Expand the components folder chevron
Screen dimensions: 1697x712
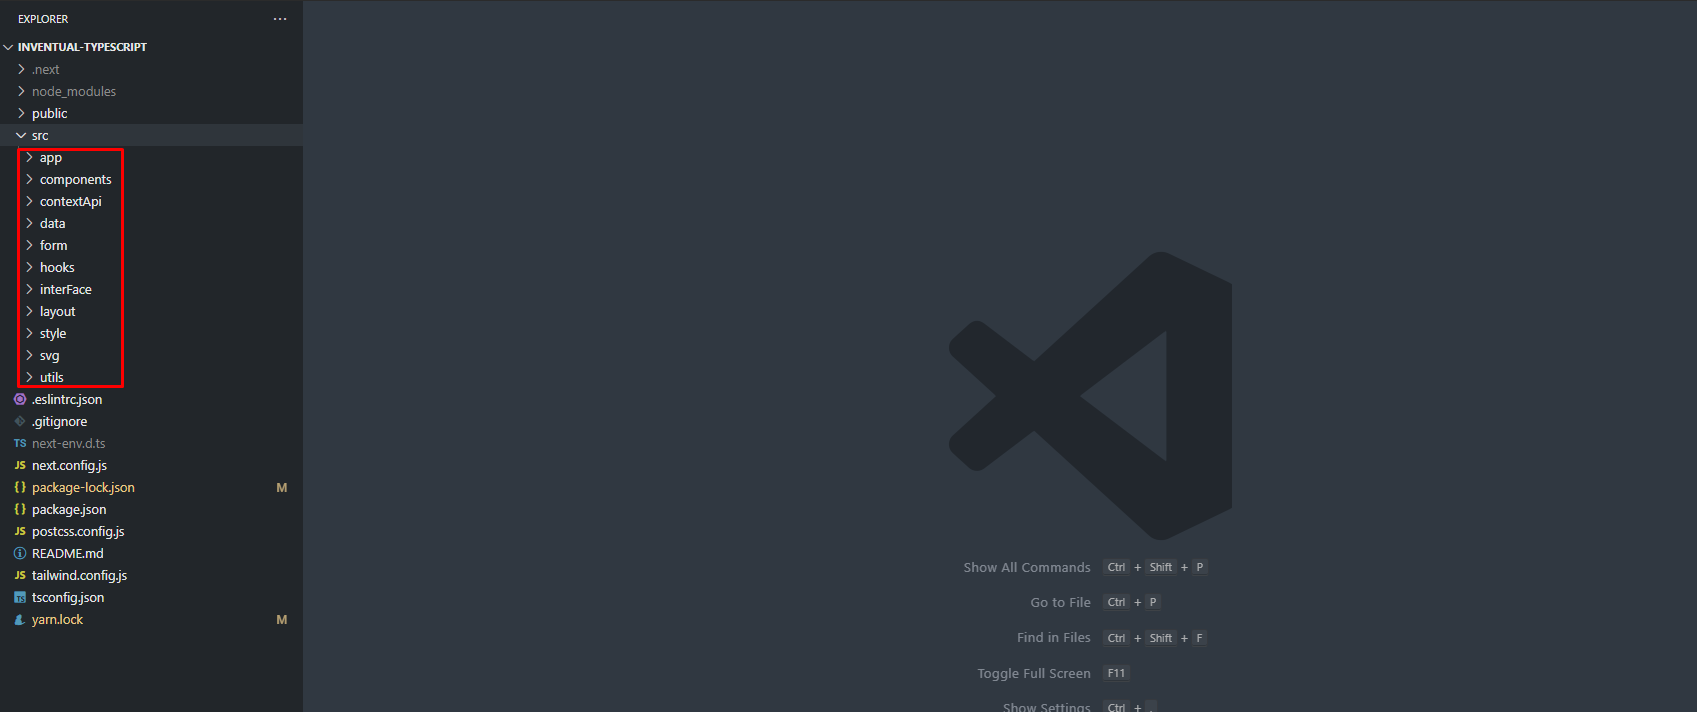(x=29, y=179)
